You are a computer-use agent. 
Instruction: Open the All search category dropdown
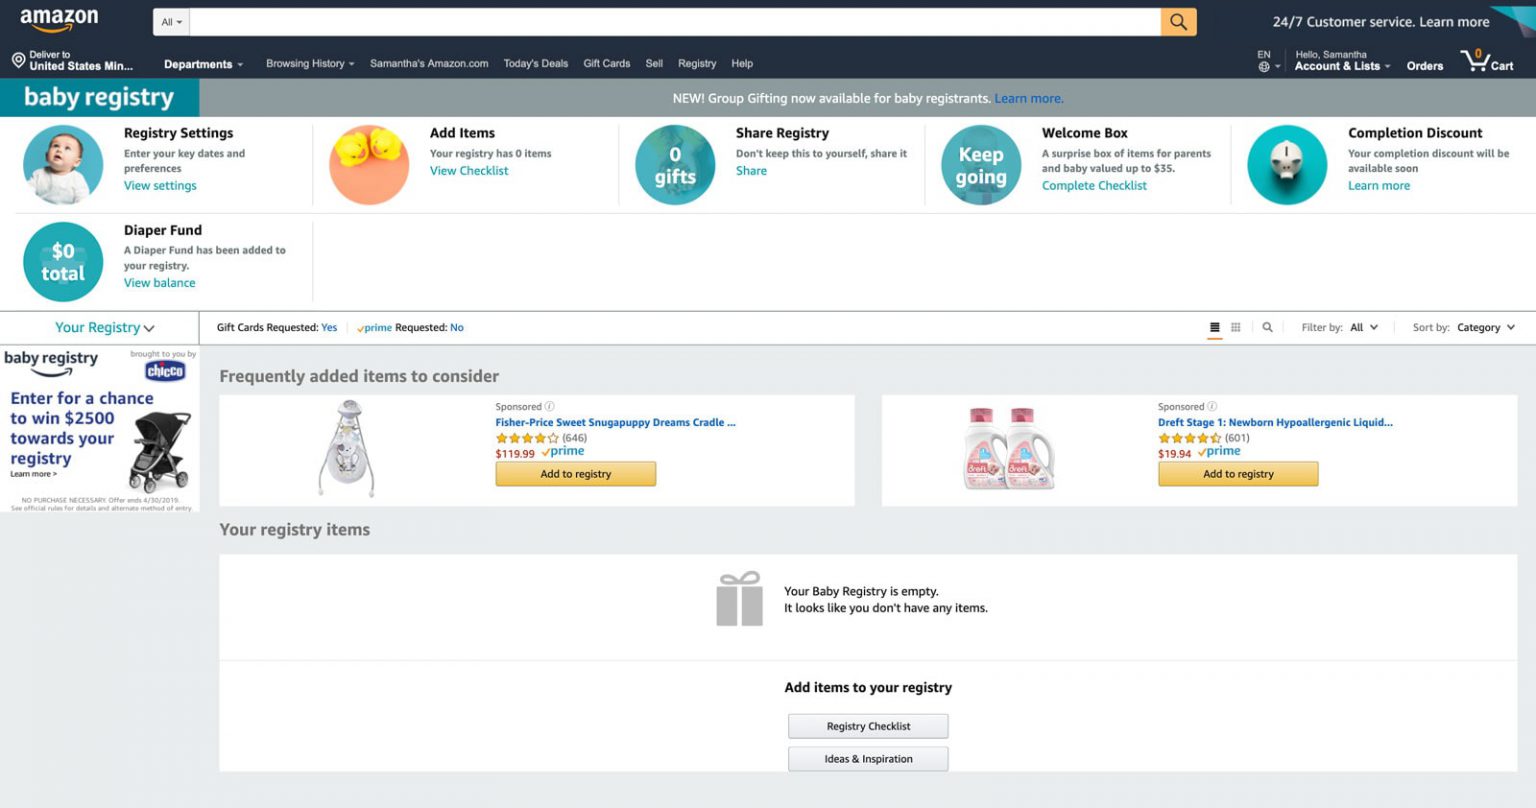coord(172,22)
